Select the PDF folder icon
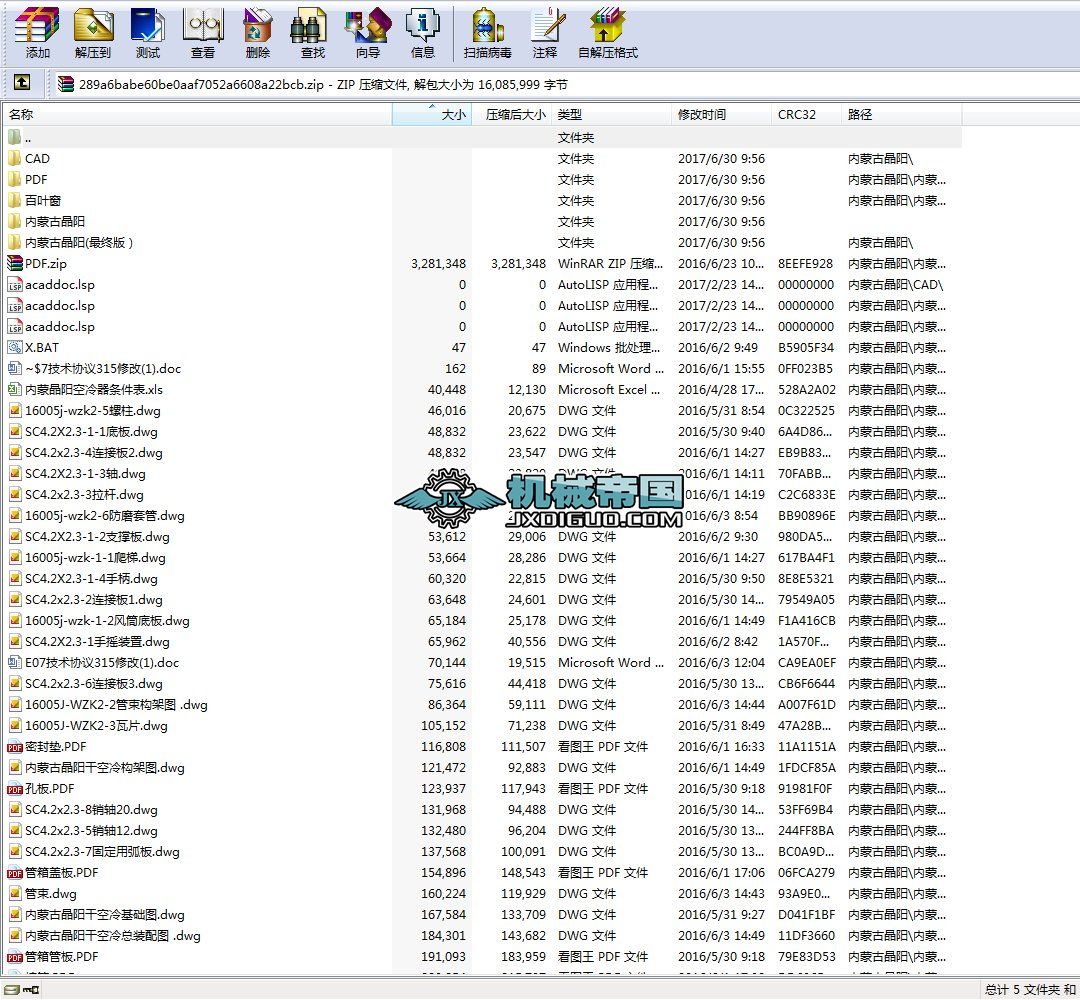 [x=14, y=179]
